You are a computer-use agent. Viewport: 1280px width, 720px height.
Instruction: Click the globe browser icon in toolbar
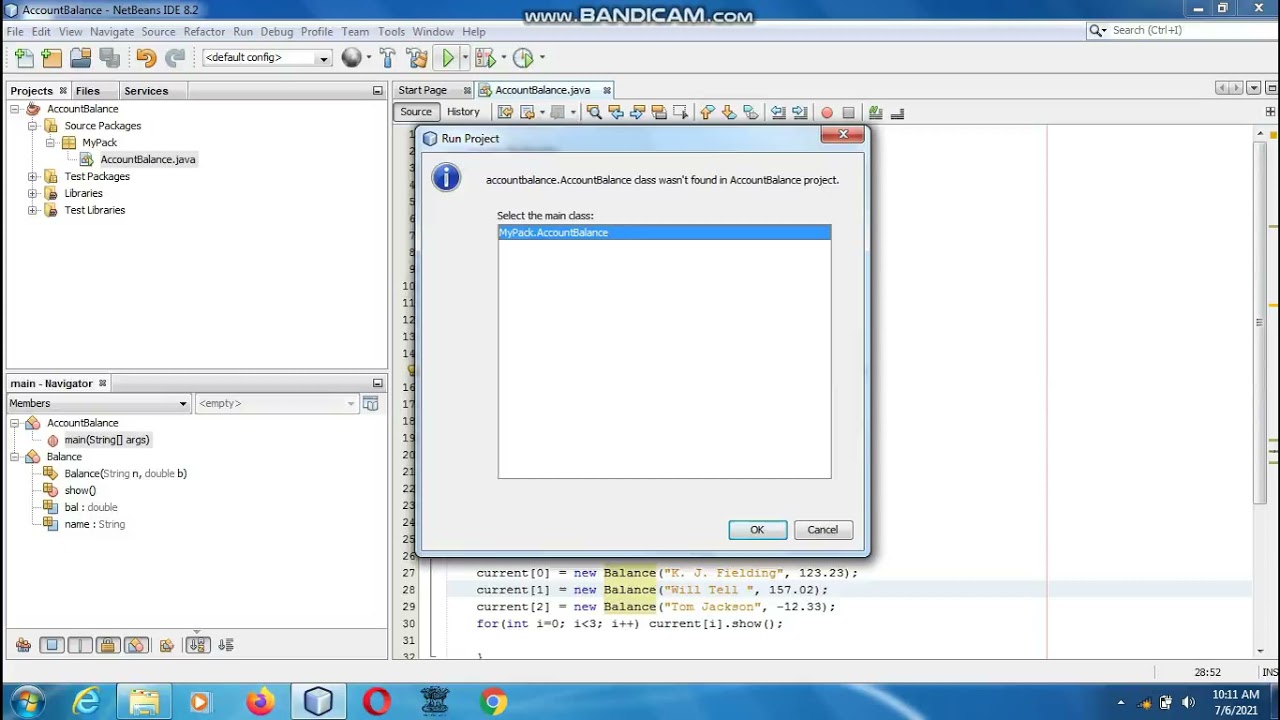[351, 58]
